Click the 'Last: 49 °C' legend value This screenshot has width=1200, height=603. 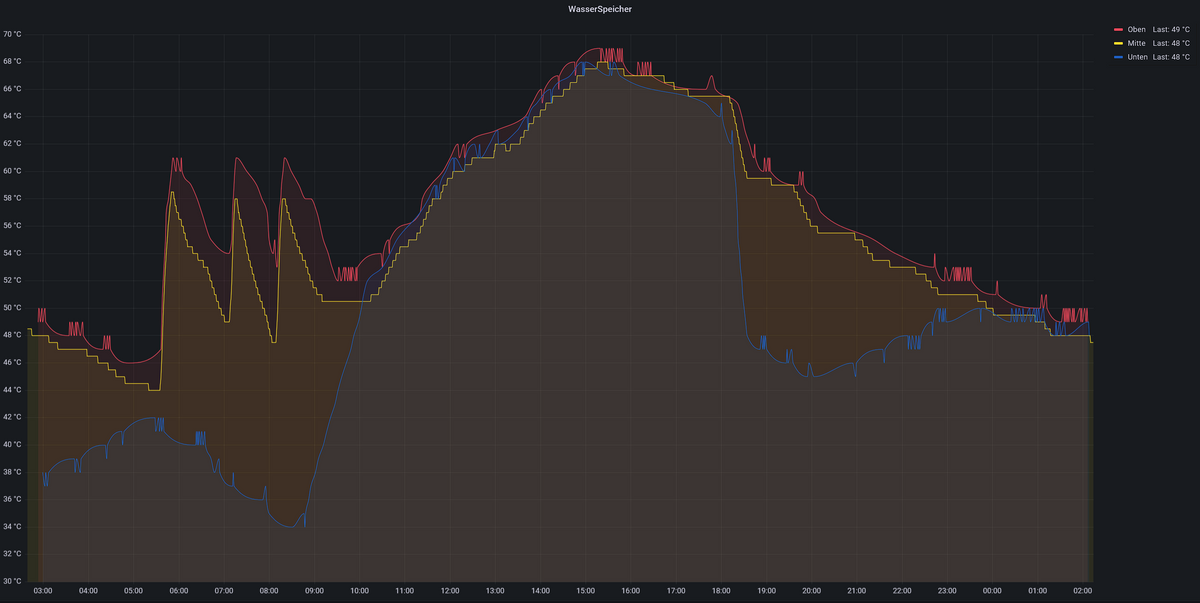coord(1171,29)
